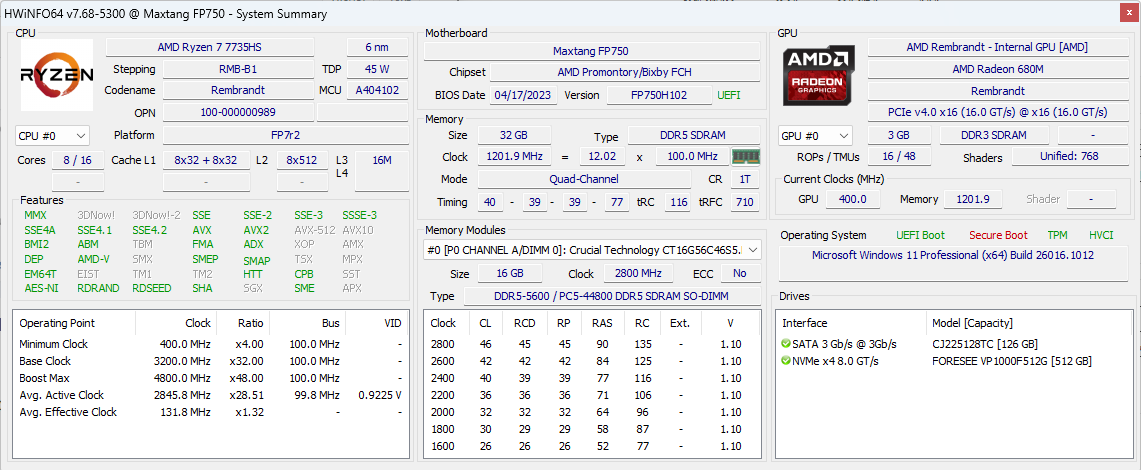Expand the memory module selection dropdown
The image size is (1141, 470).
(x=592, y=250)
